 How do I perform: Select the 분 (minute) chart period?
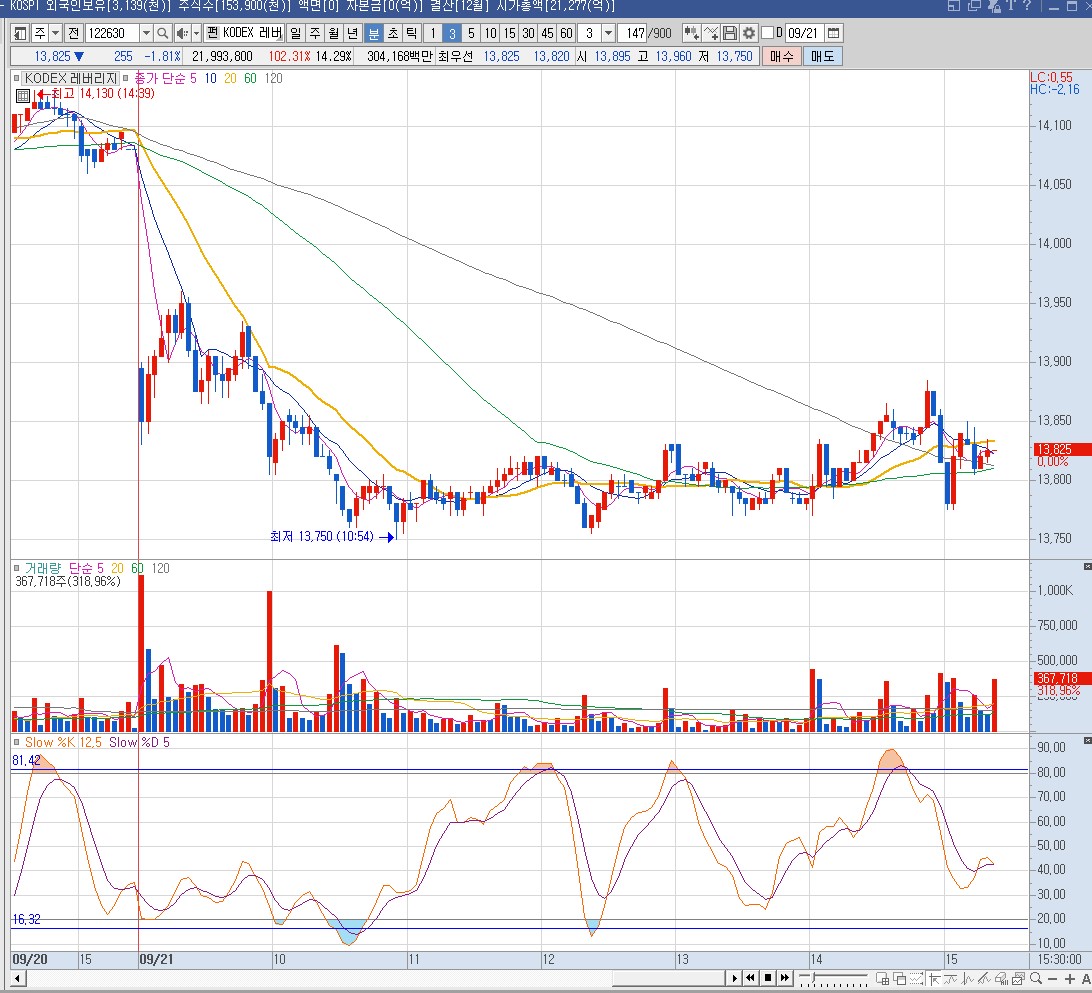click(x=374, y=33)
